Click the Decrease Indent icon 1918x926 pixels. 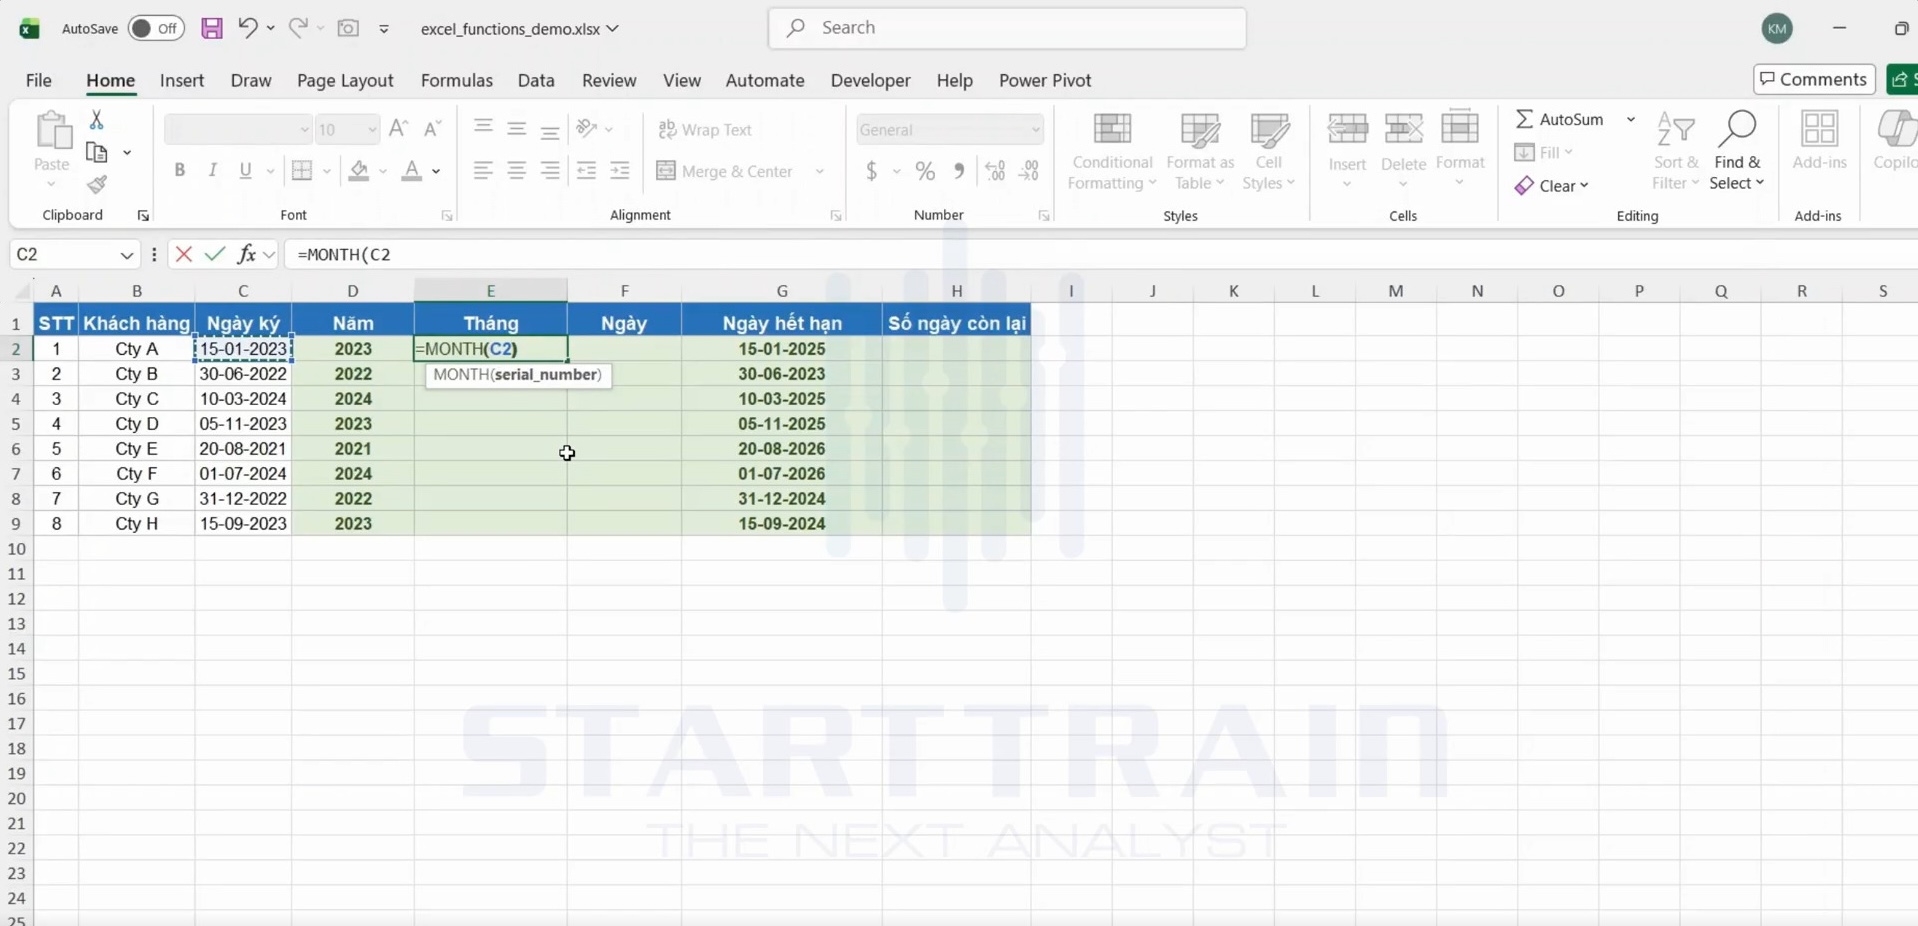(587, 171)
